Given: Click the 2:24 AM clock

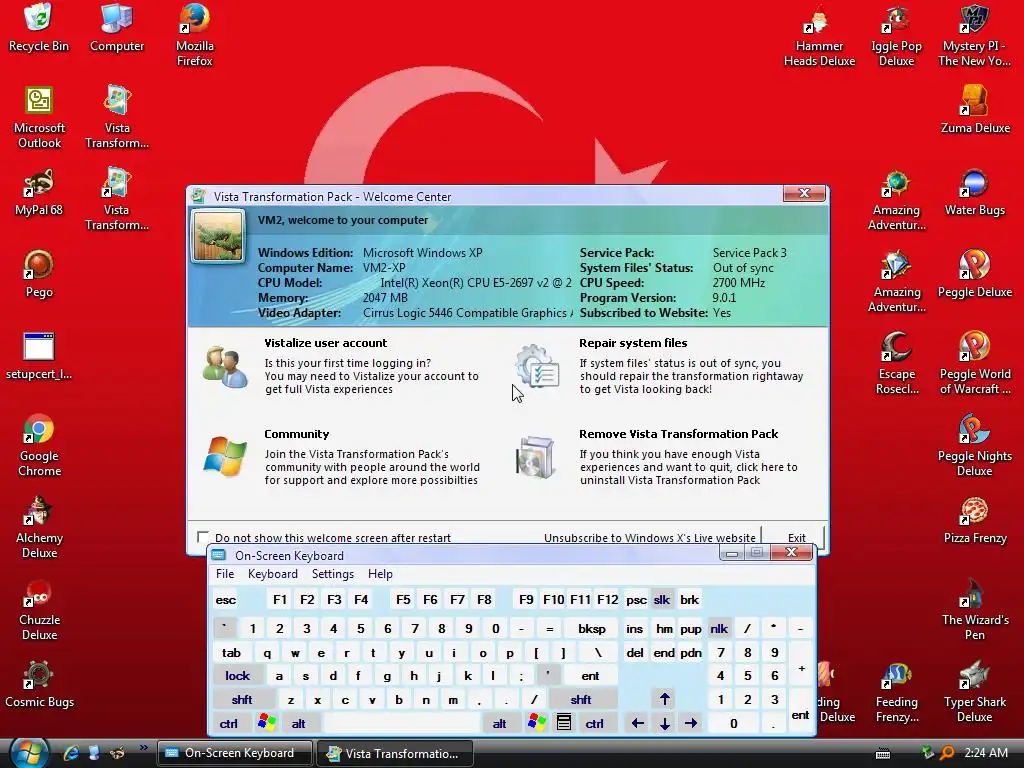Looking at the screenshot, I should pyautogui.click(x=986, y=752).
